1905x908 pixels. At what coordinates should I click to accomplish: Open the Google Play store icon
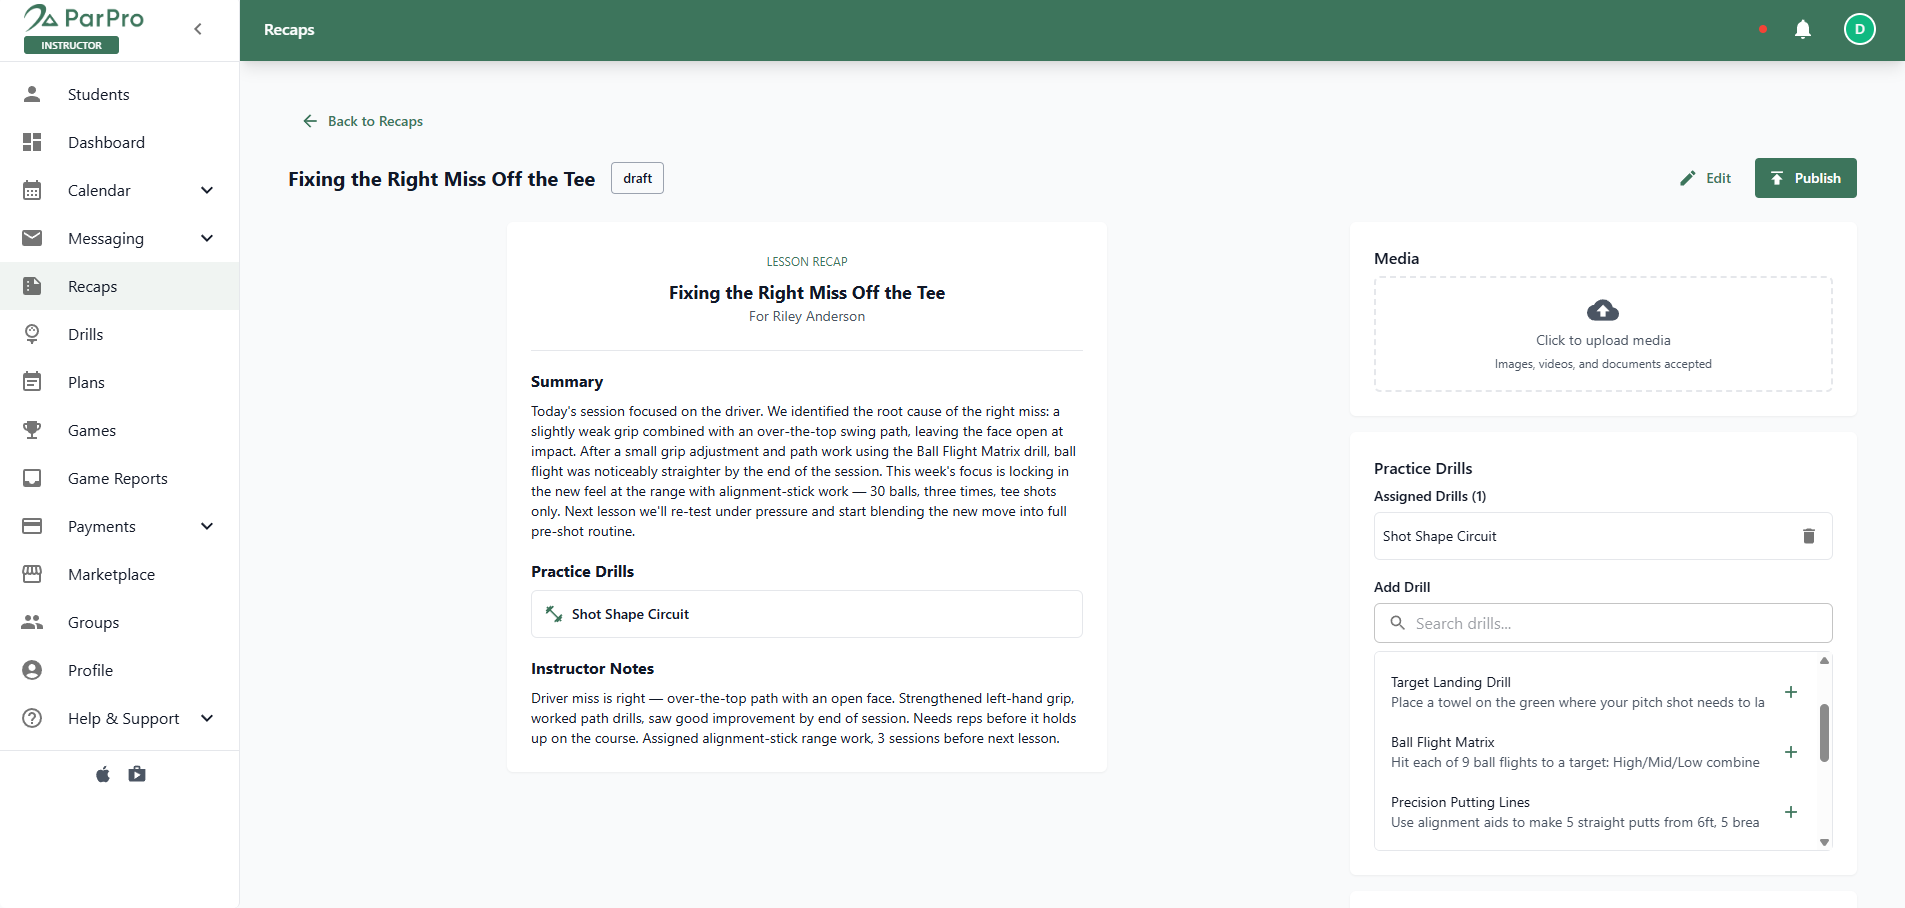[x=137, y=774]
